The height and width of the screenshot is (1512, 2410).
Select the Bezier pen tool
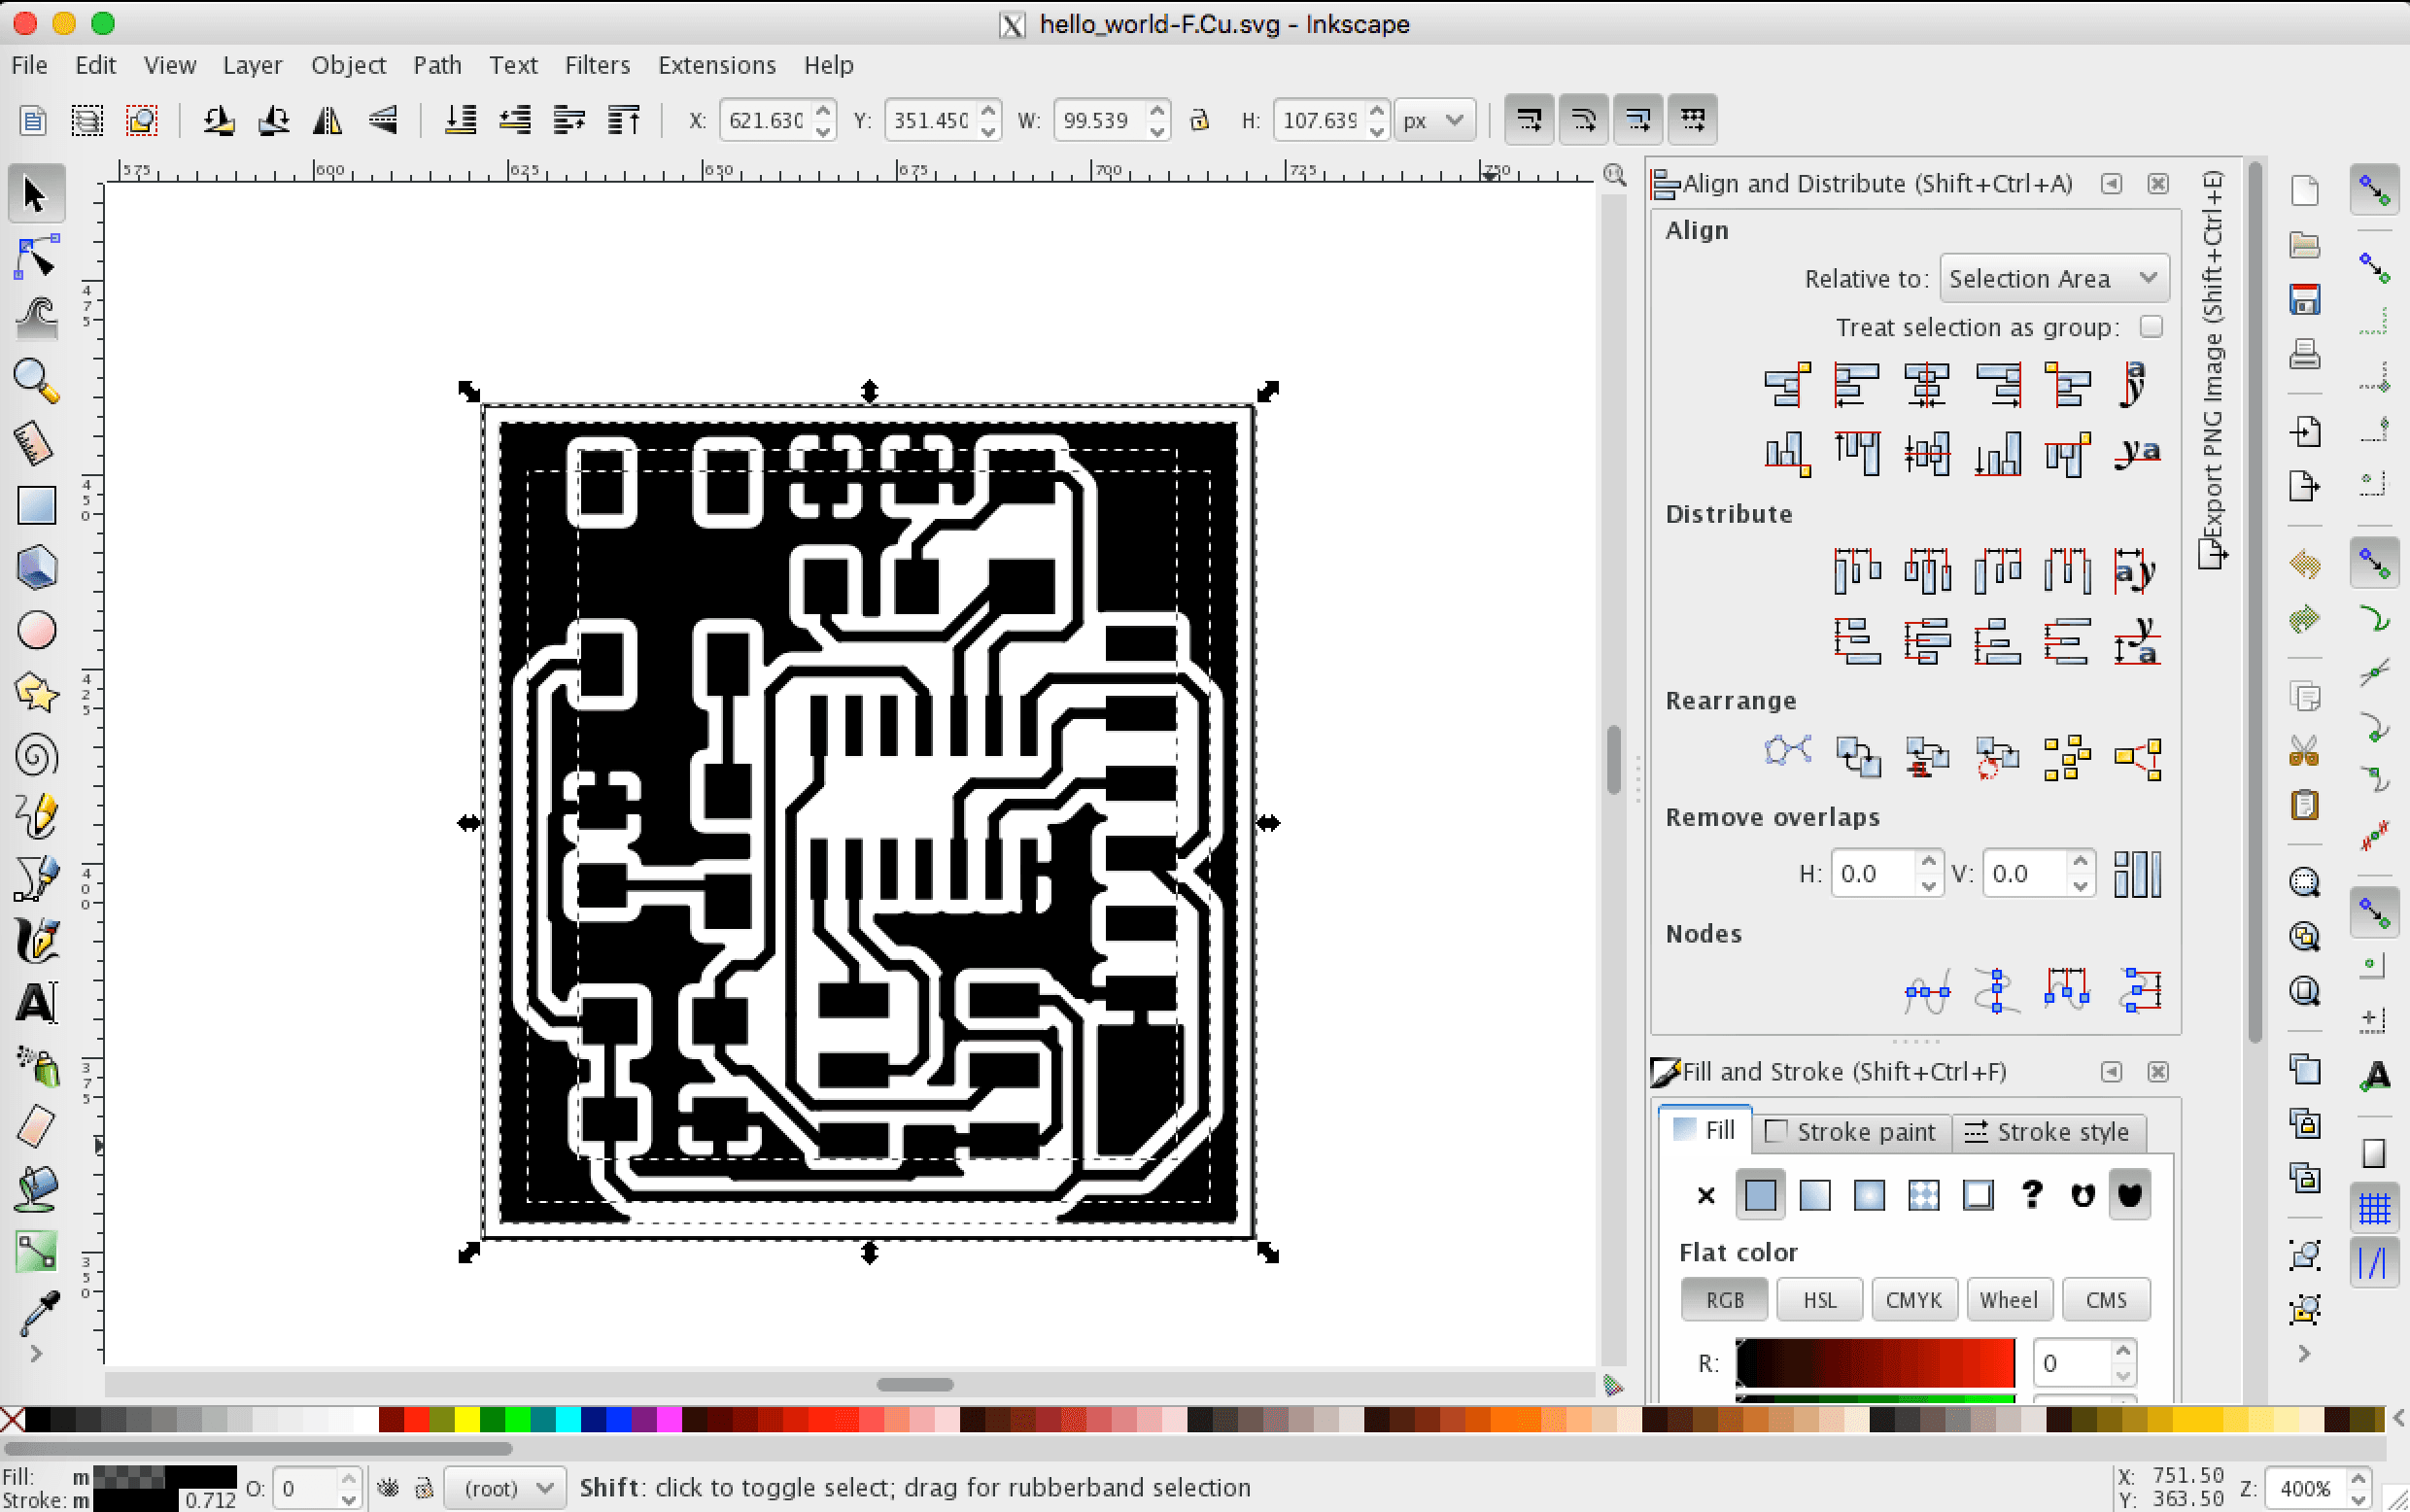click(36, 879)
